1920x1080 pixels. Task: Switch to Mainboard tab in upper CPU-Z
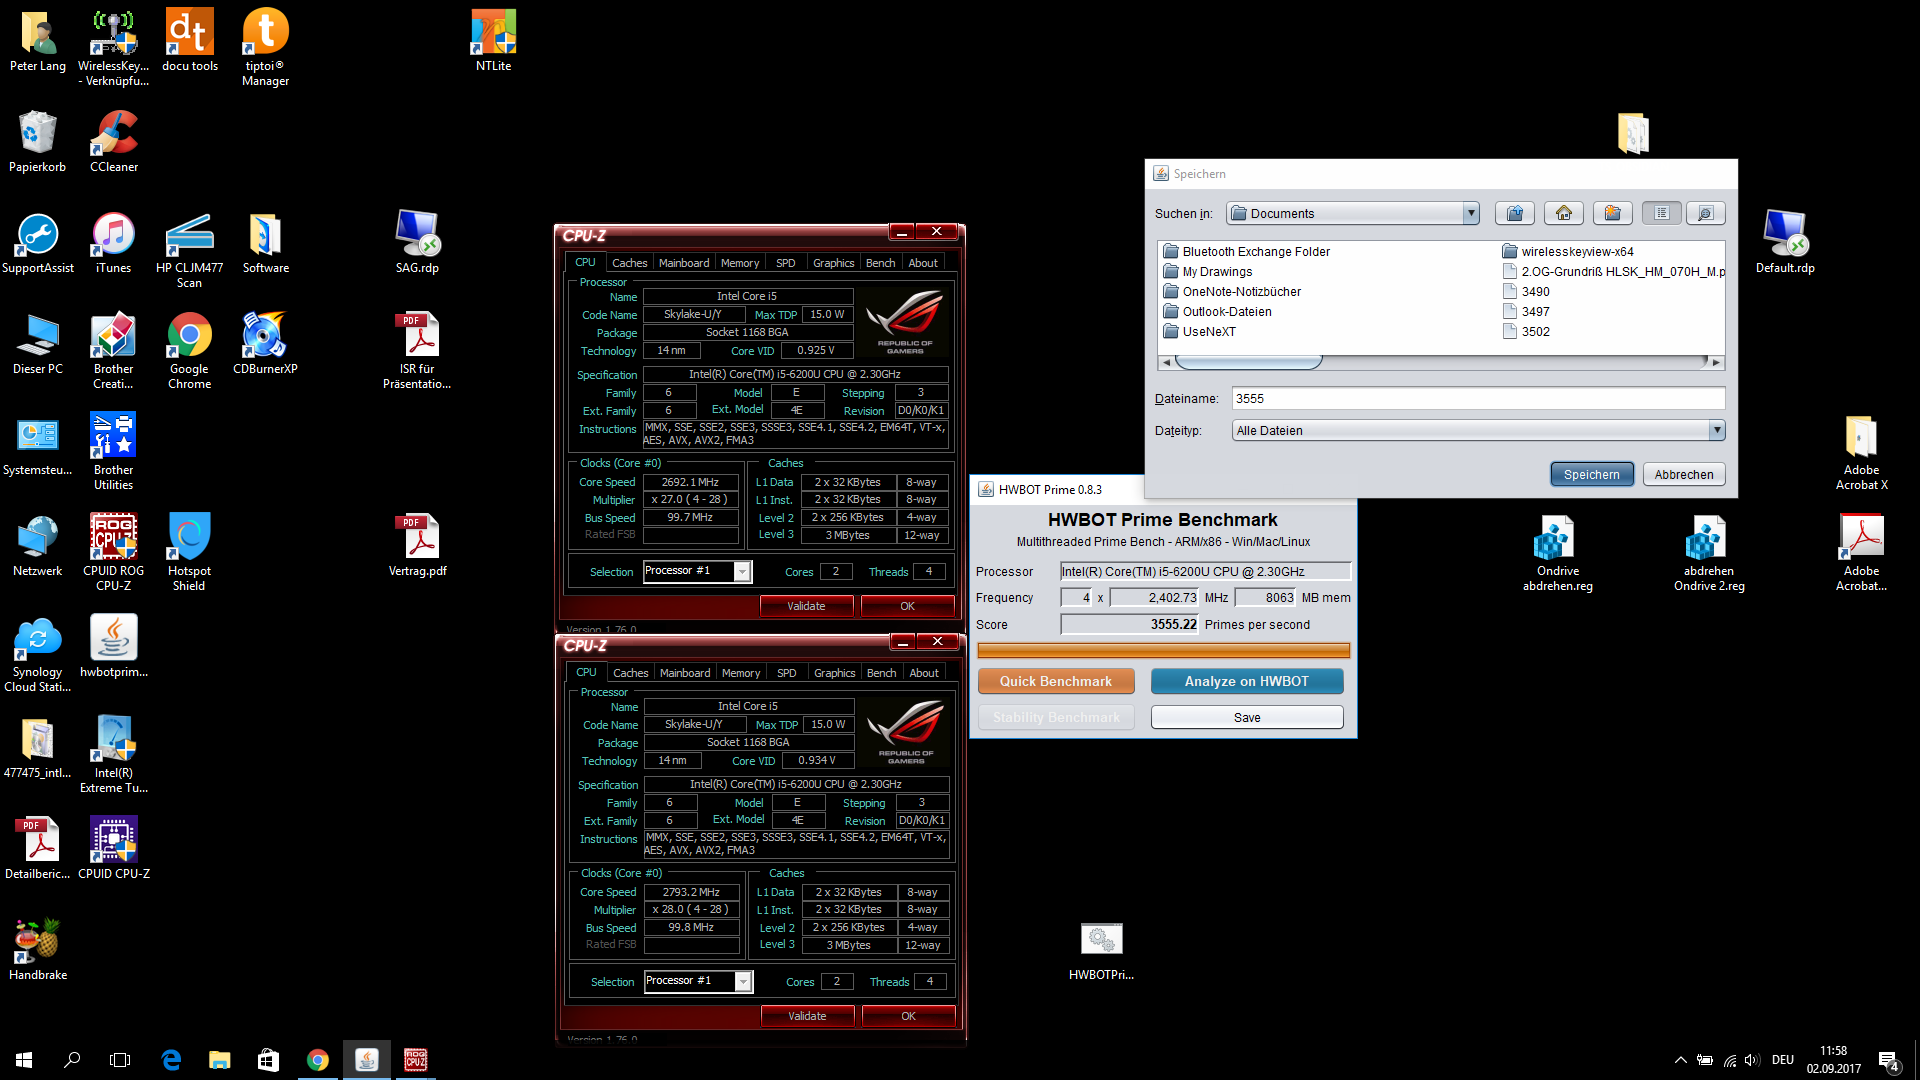[684, 263]
